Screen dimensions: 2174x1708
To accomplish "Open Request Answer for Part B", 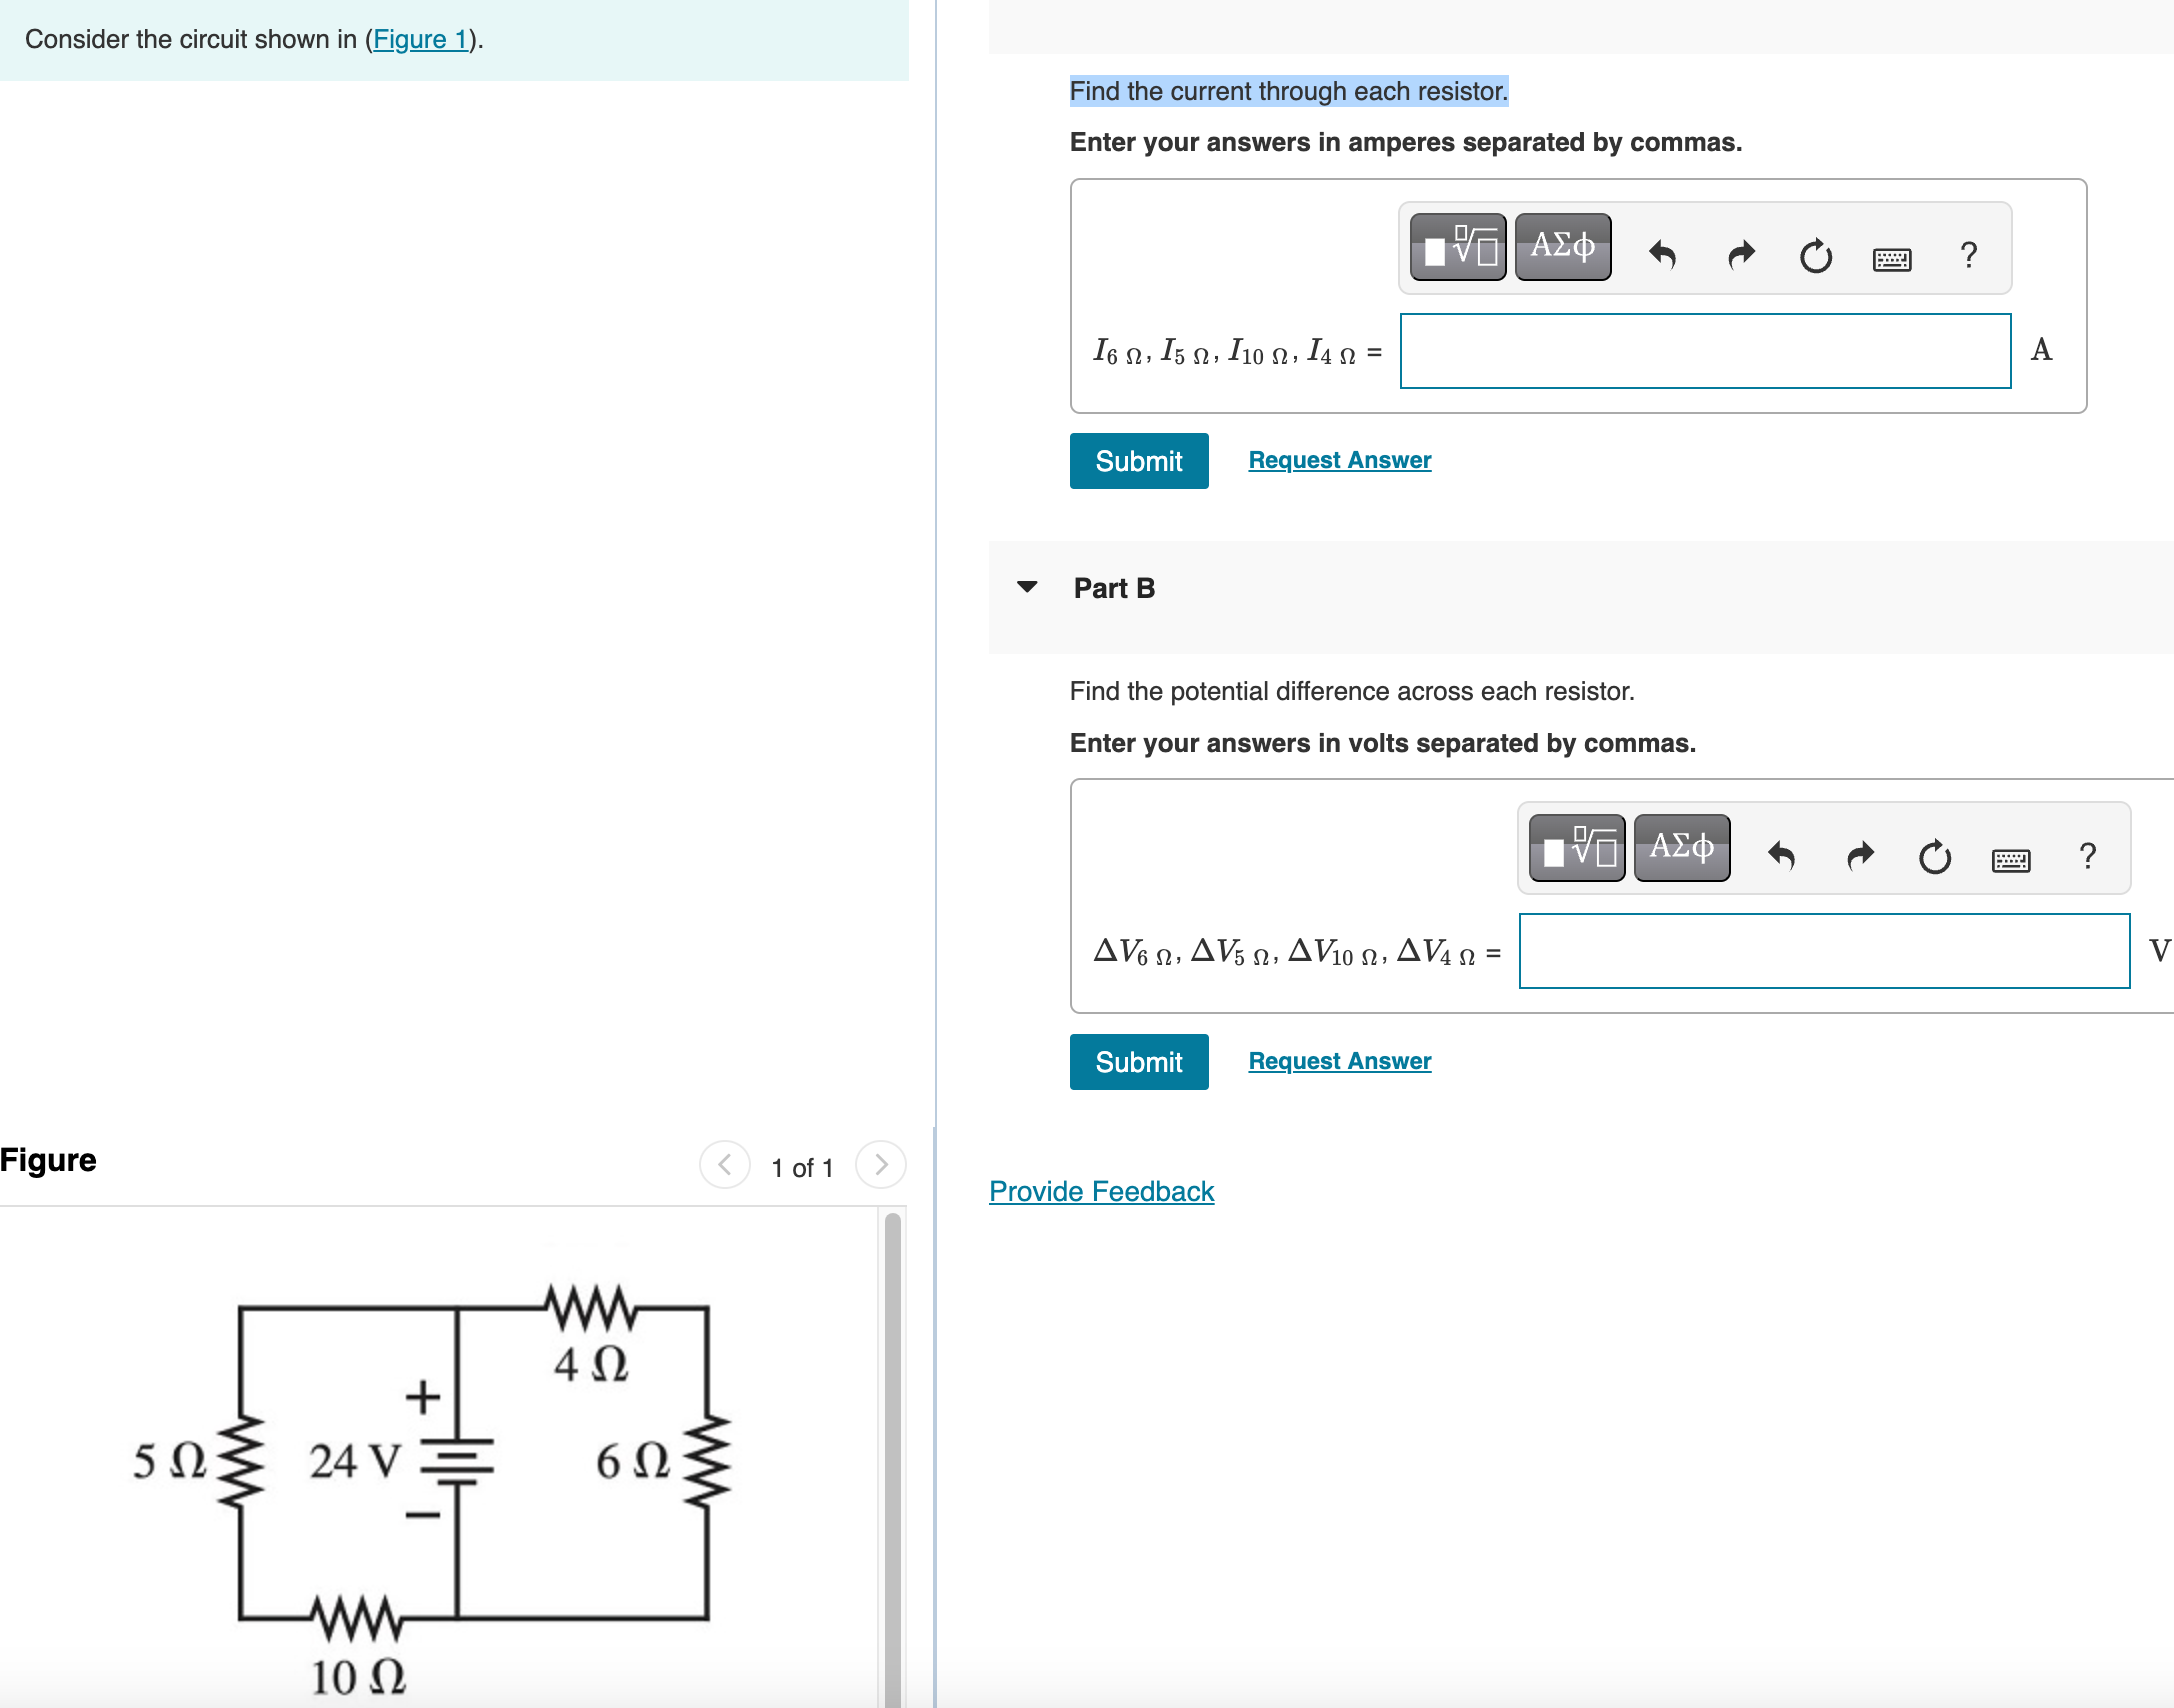I will click(1339, 1060).
